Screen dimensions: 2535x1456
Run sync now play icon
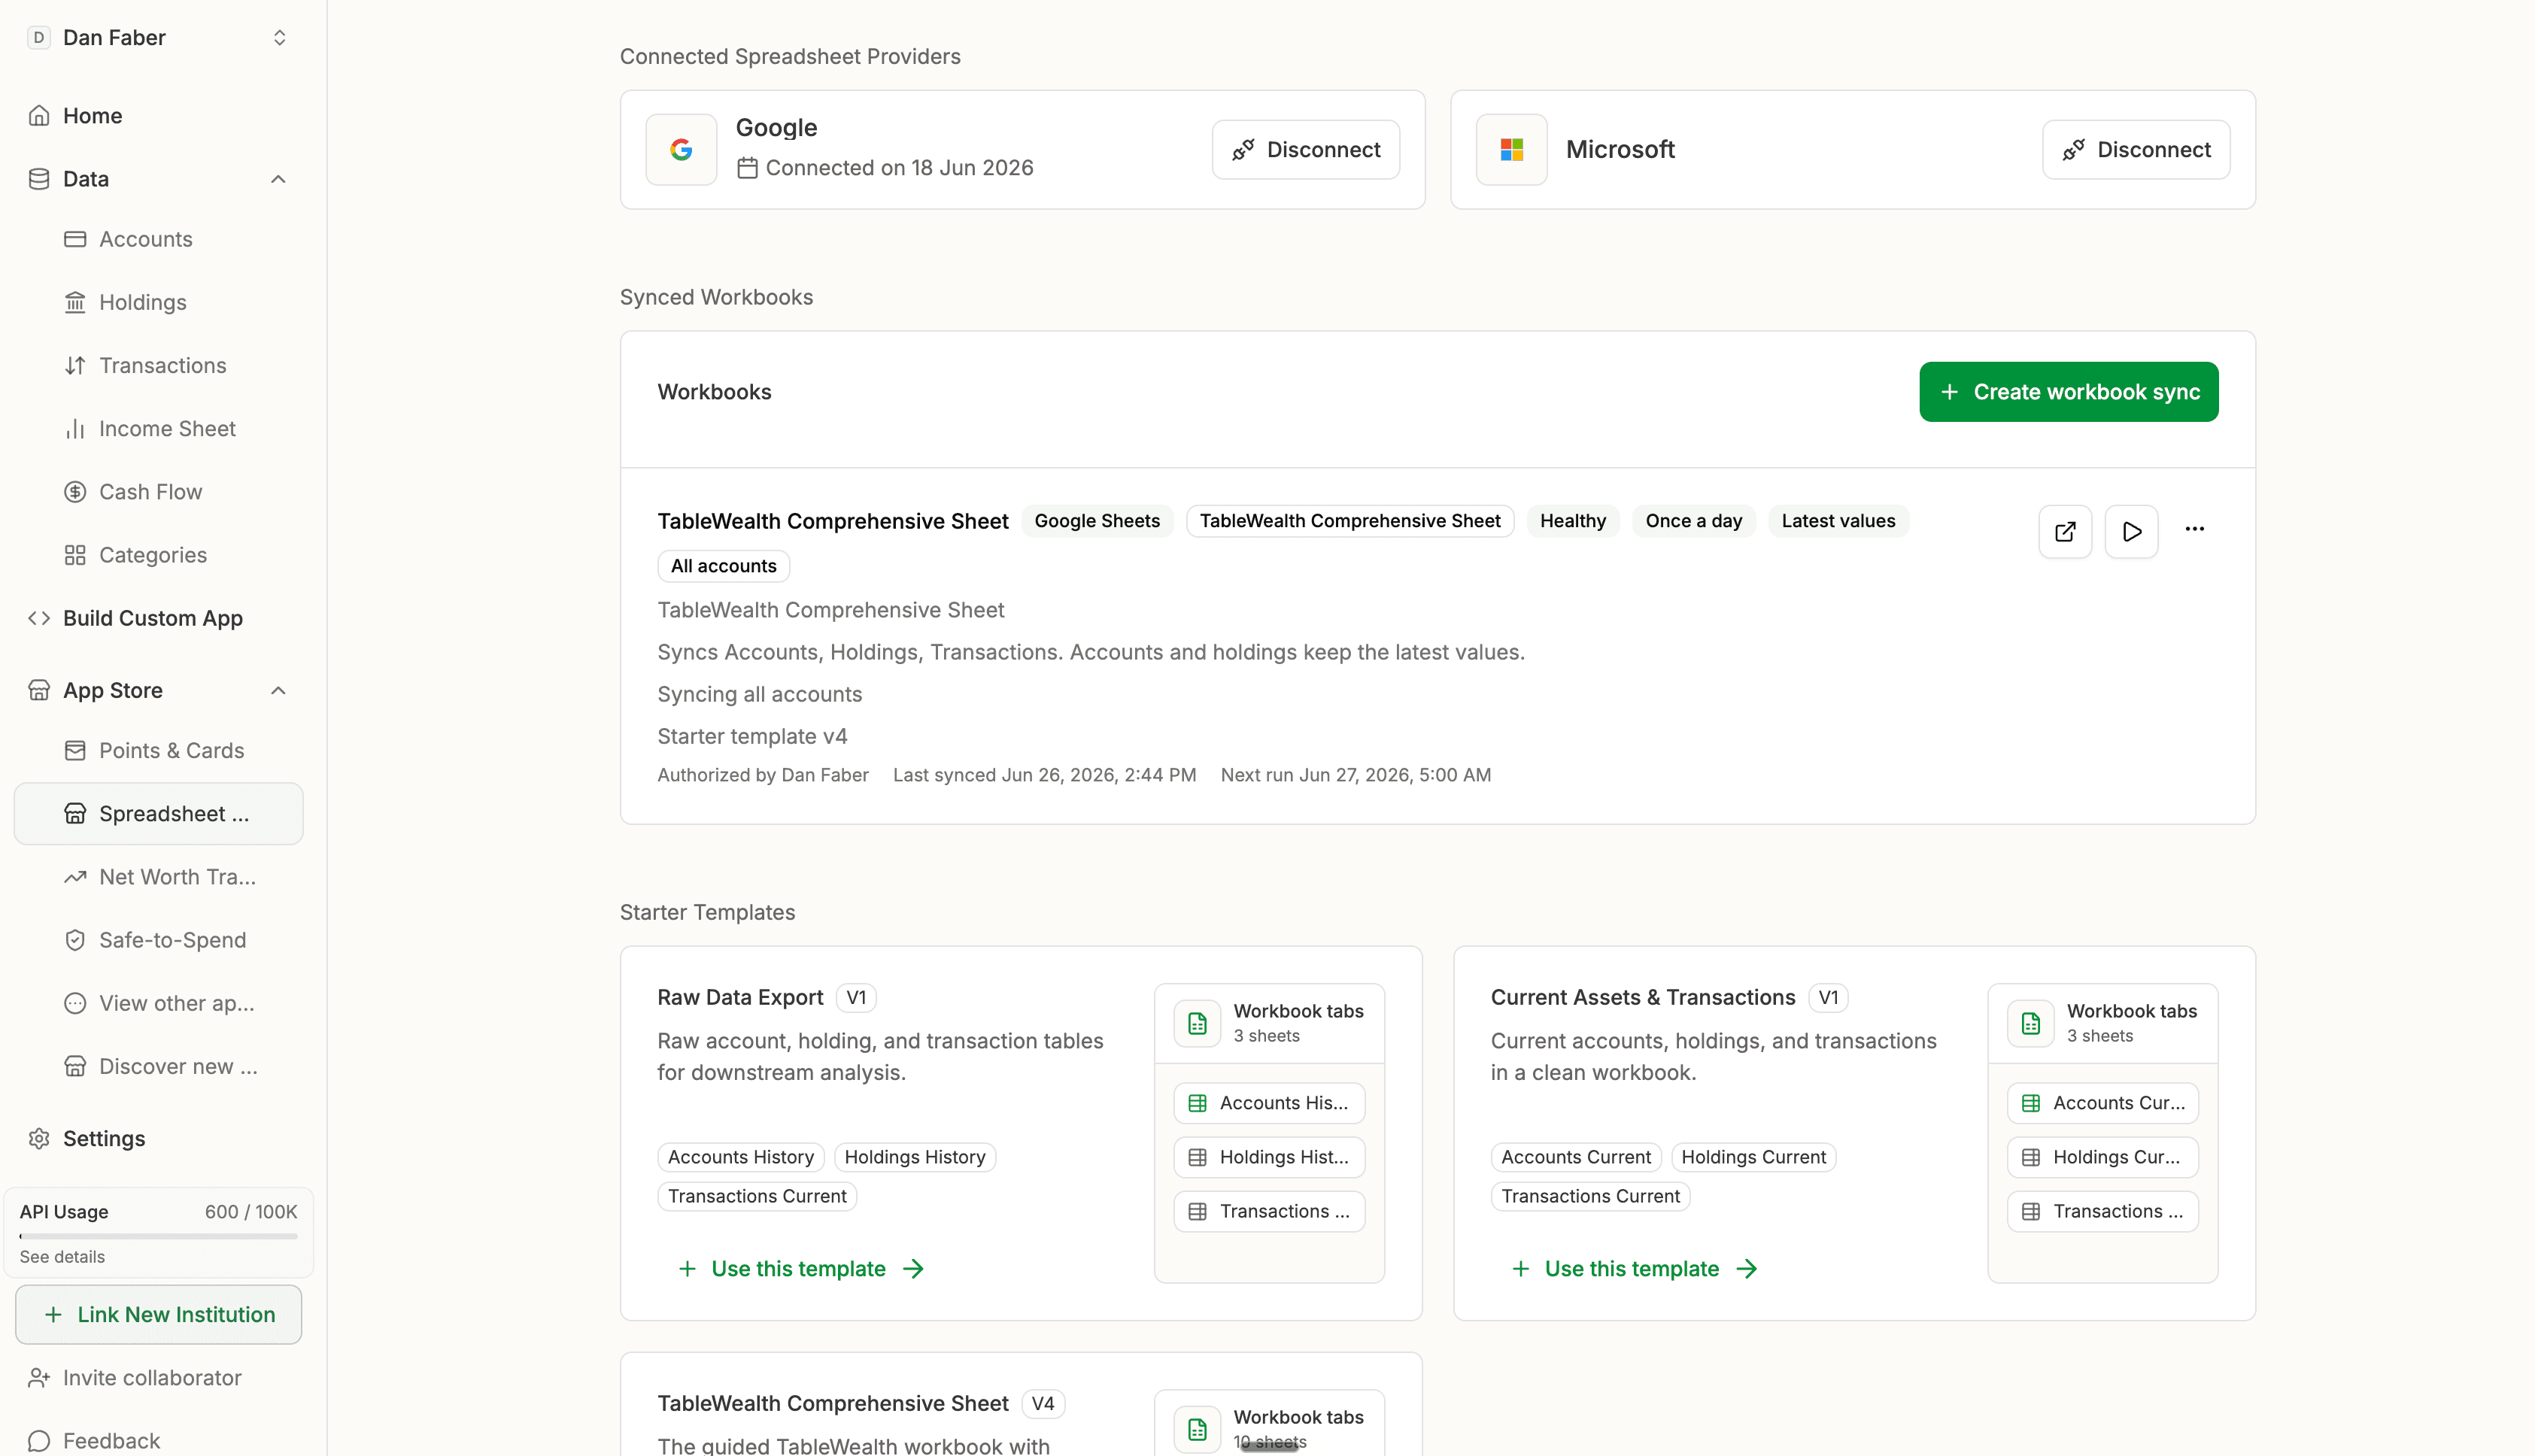coord(2131,531)
